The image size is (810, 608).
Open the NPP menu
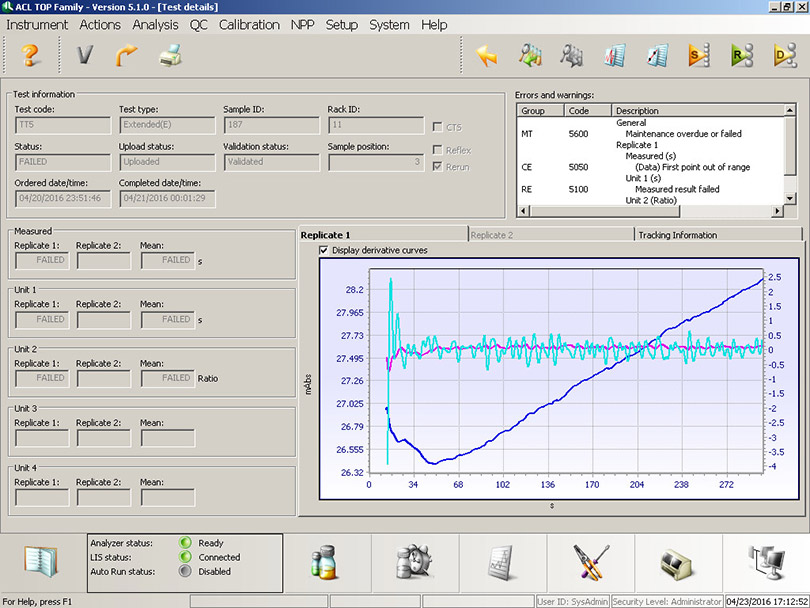(302, 25)
